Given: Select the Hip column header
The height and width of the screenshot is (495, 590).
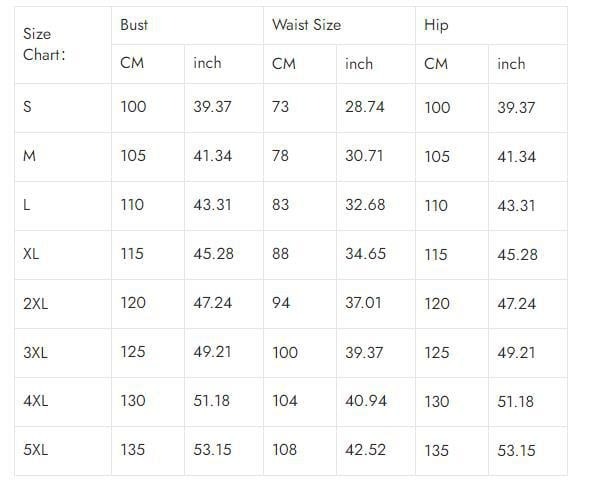Looking at the screenshot, I should point(491,25).
